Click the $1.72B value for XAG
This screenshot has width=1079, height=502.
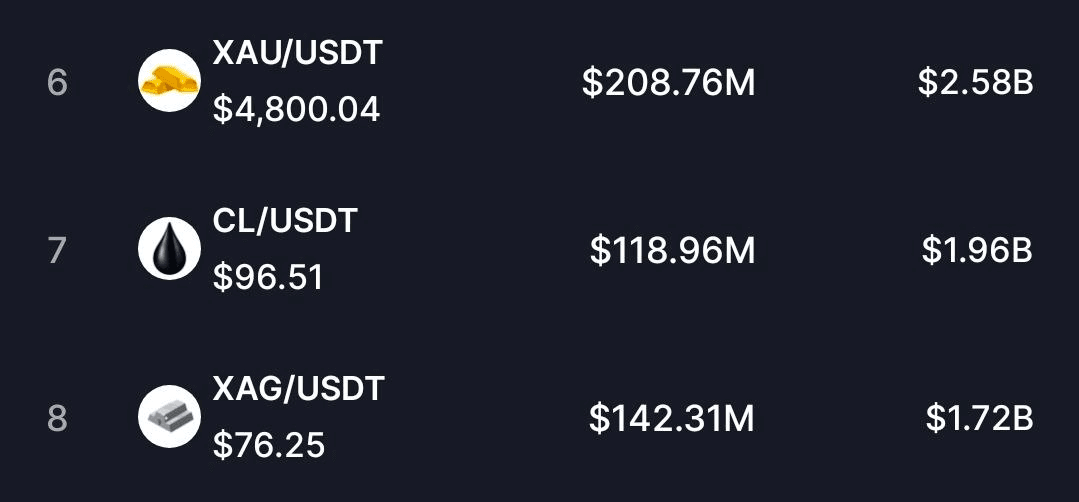coord(979,417)
